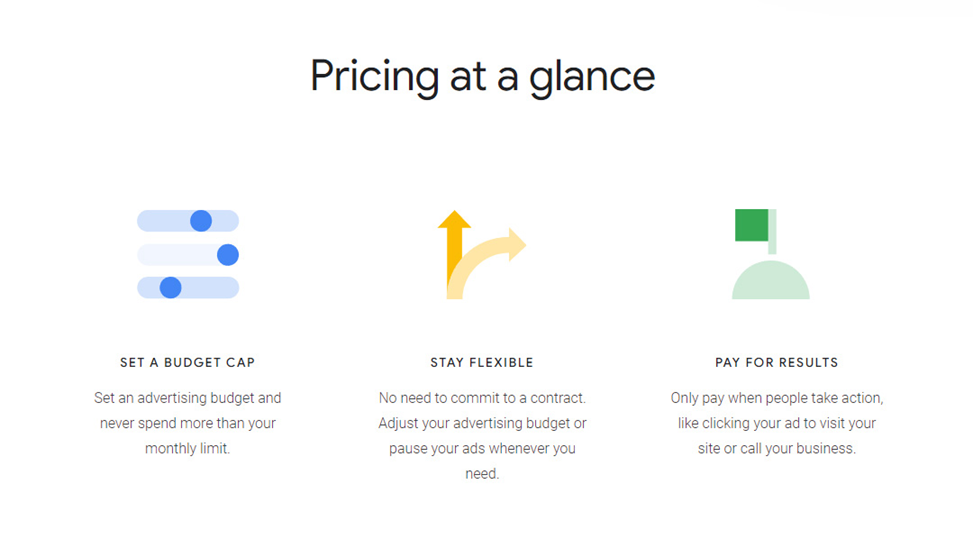This screenshot has width=973, height=548.
Task: Click 'No need to commit to a contract.' line
Action: pos(482,398)
